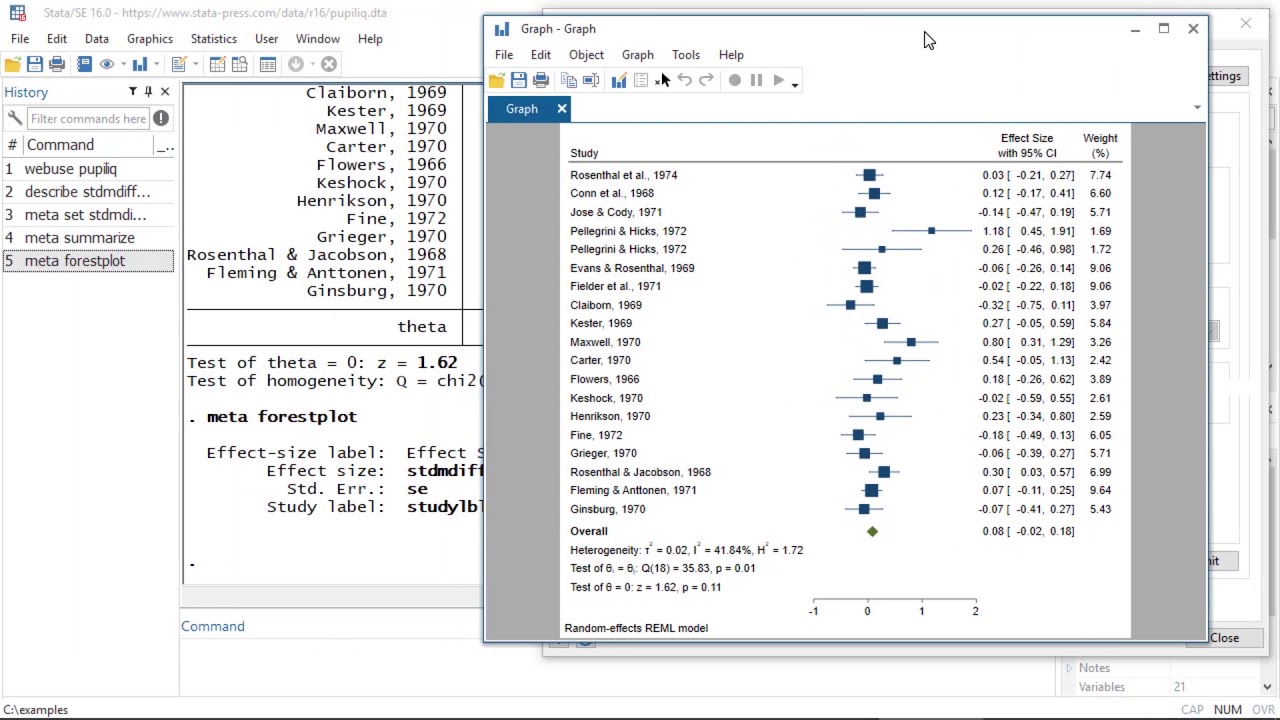Image resolution: width=1280 pixels, height=720 pixels.
Task: Click the Command column header in the History panel
Action: (88, 145)
